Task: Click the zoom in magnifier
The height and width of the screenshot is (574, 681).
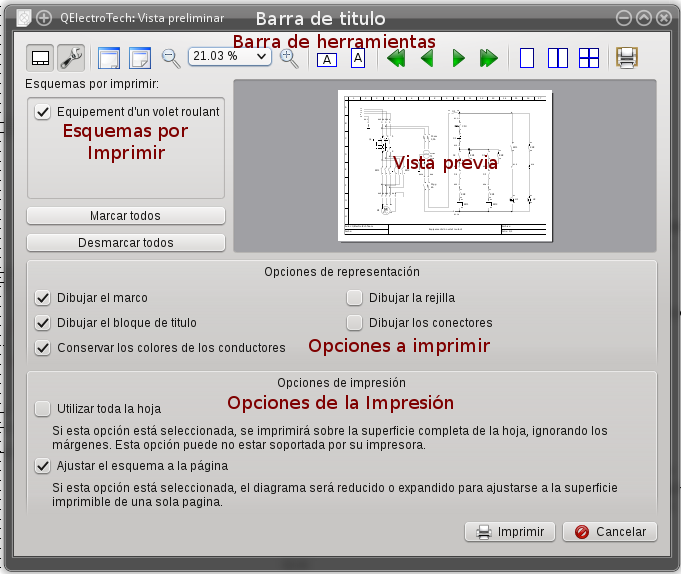Action: point(289,58)
